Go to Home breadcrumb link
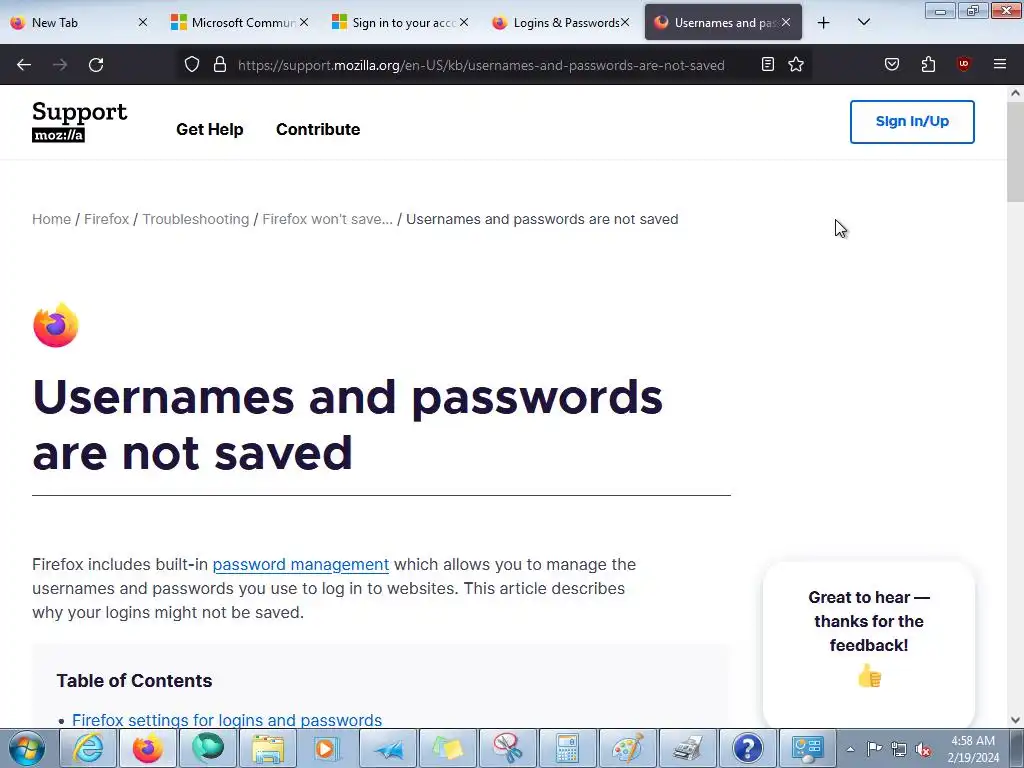1024x768 pixels. [52, 219]
